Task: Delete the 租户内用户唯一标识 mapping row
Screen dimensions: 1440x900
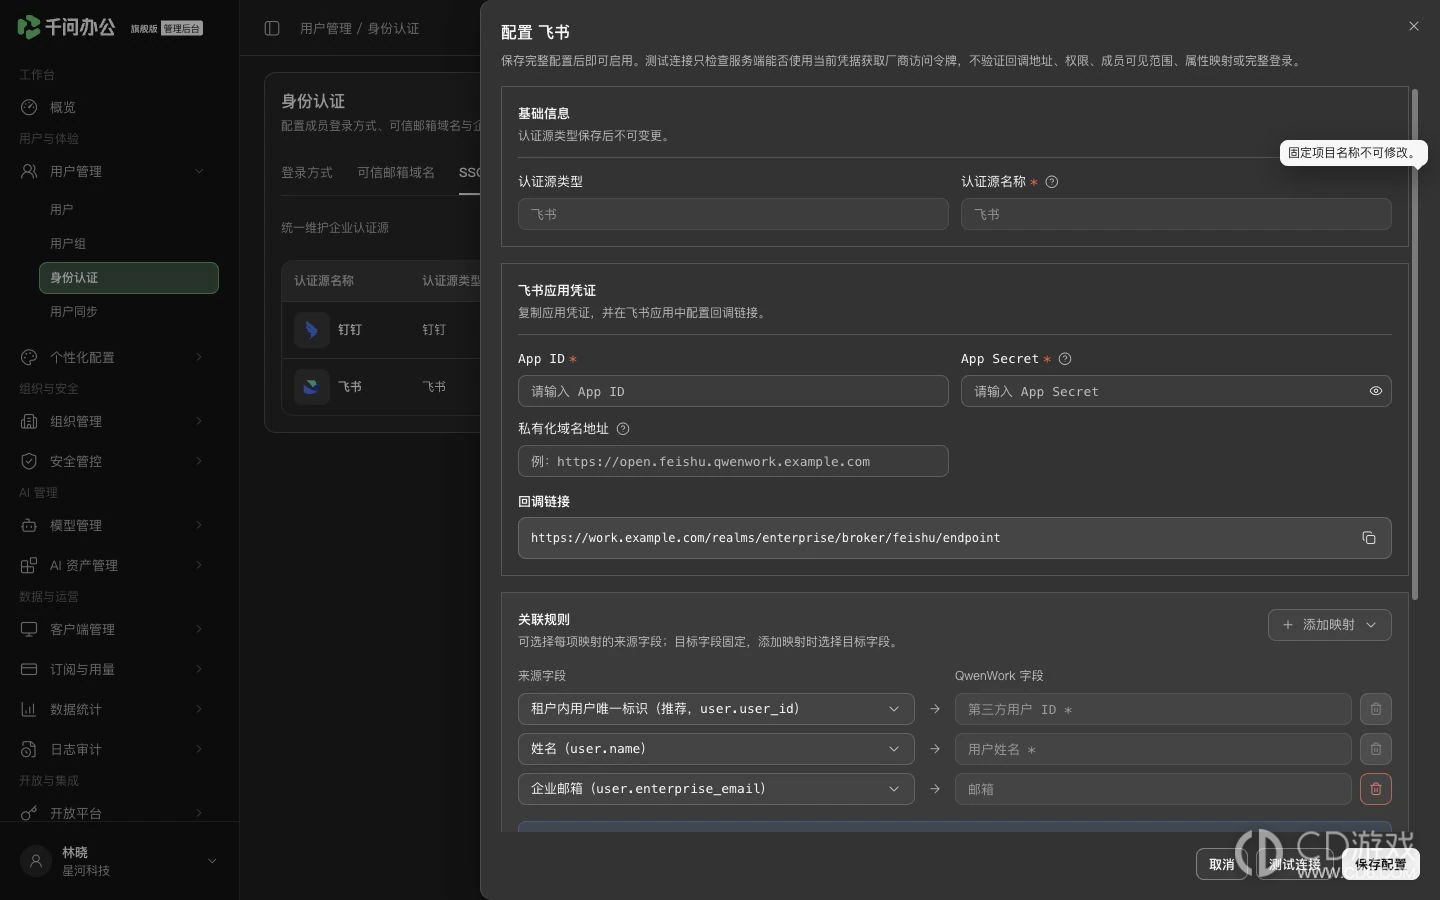Action: [x=1375, y=709]
